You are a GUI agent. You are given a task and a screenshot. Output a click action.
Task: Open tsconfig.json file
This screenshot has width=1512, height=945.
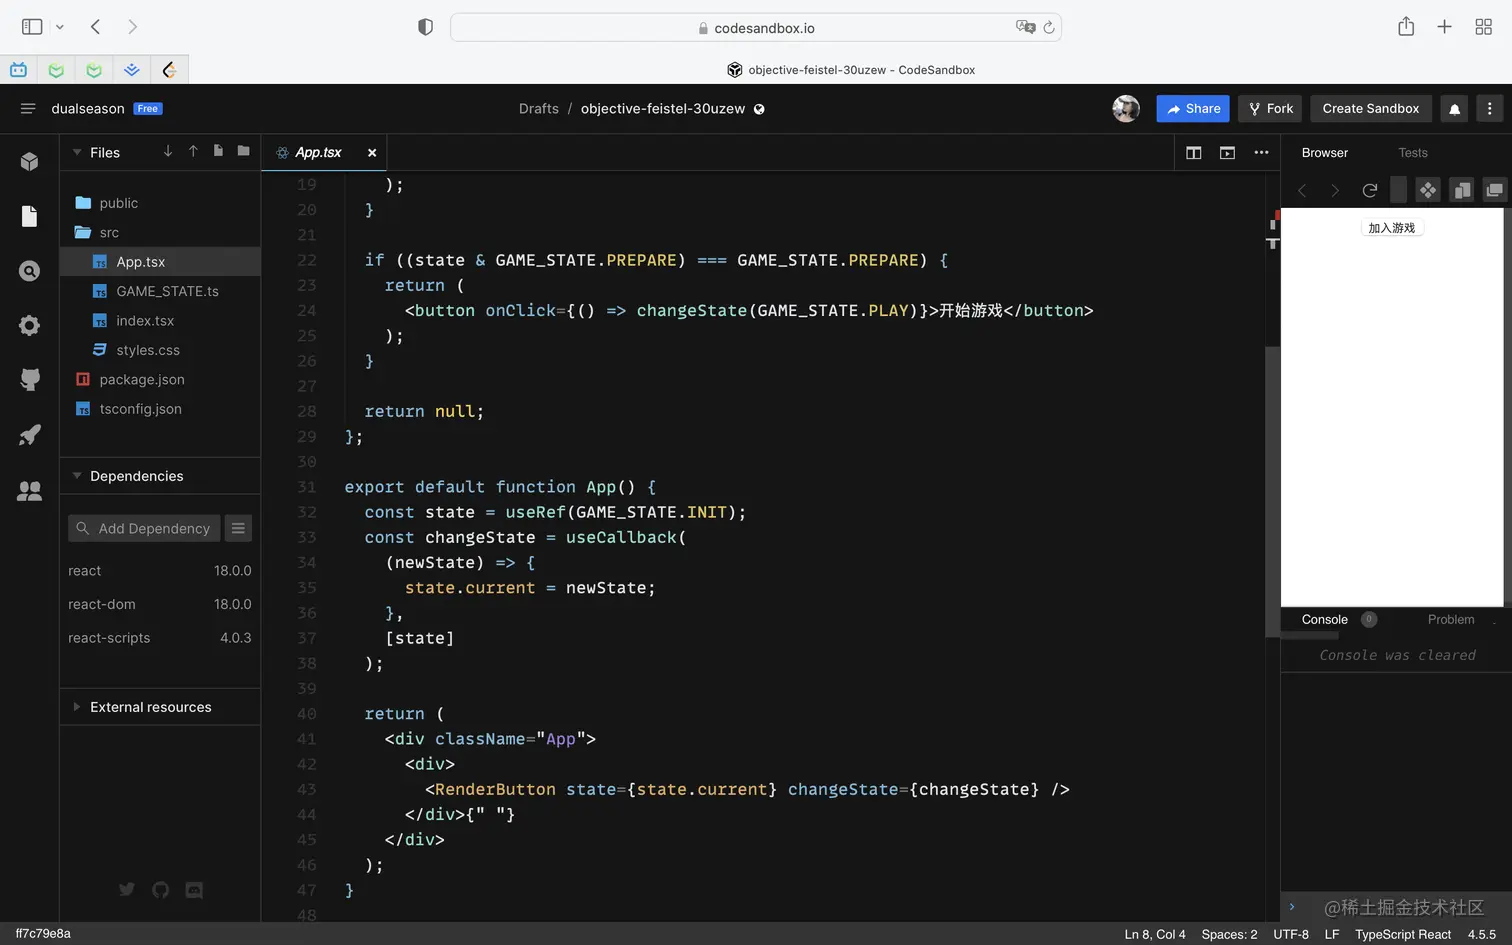tap(160, 409)
